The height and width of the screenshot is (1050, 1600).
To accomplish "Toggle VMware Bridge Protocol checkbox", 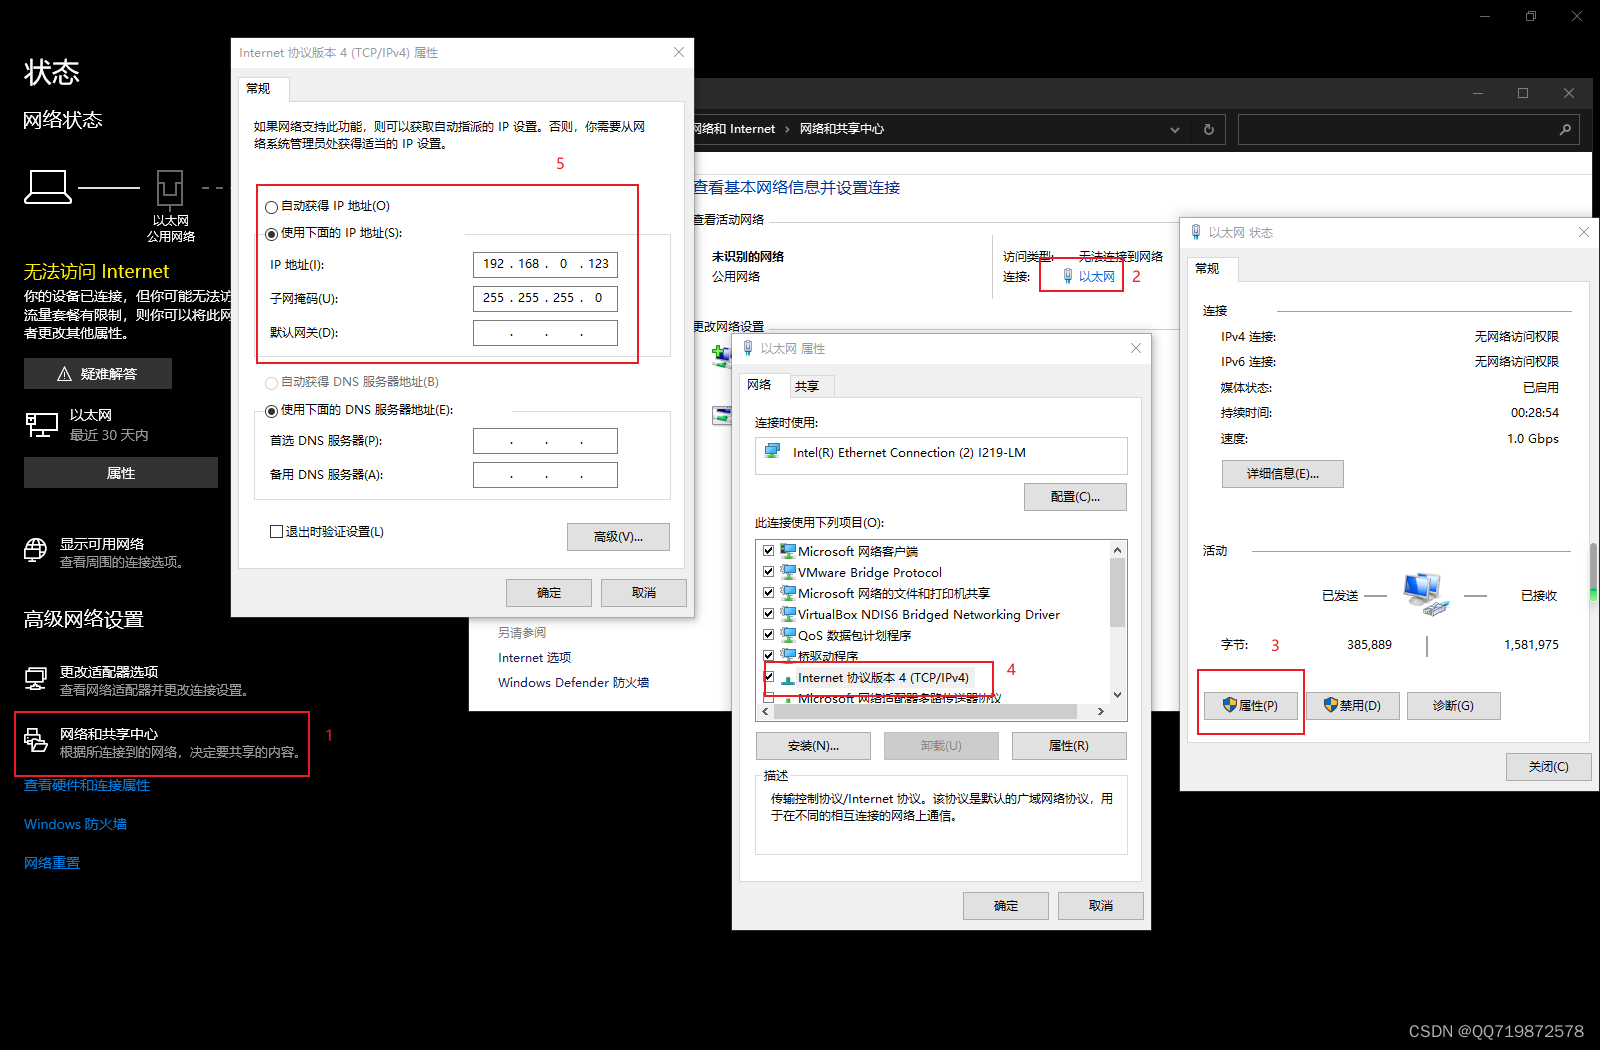I will click(x=768, y=571).
